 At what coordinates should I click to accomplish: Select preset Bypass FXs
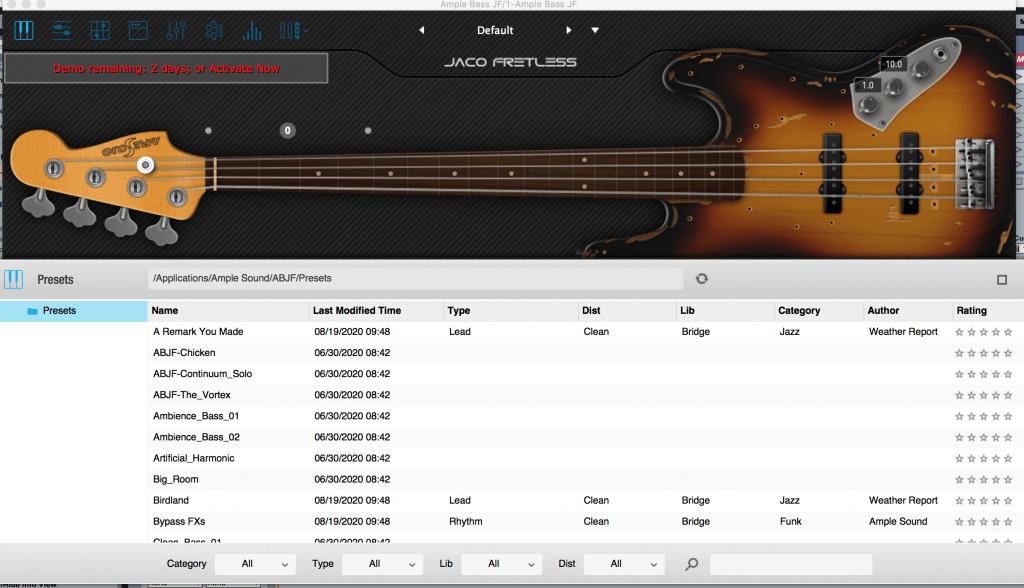click(179, 521)
